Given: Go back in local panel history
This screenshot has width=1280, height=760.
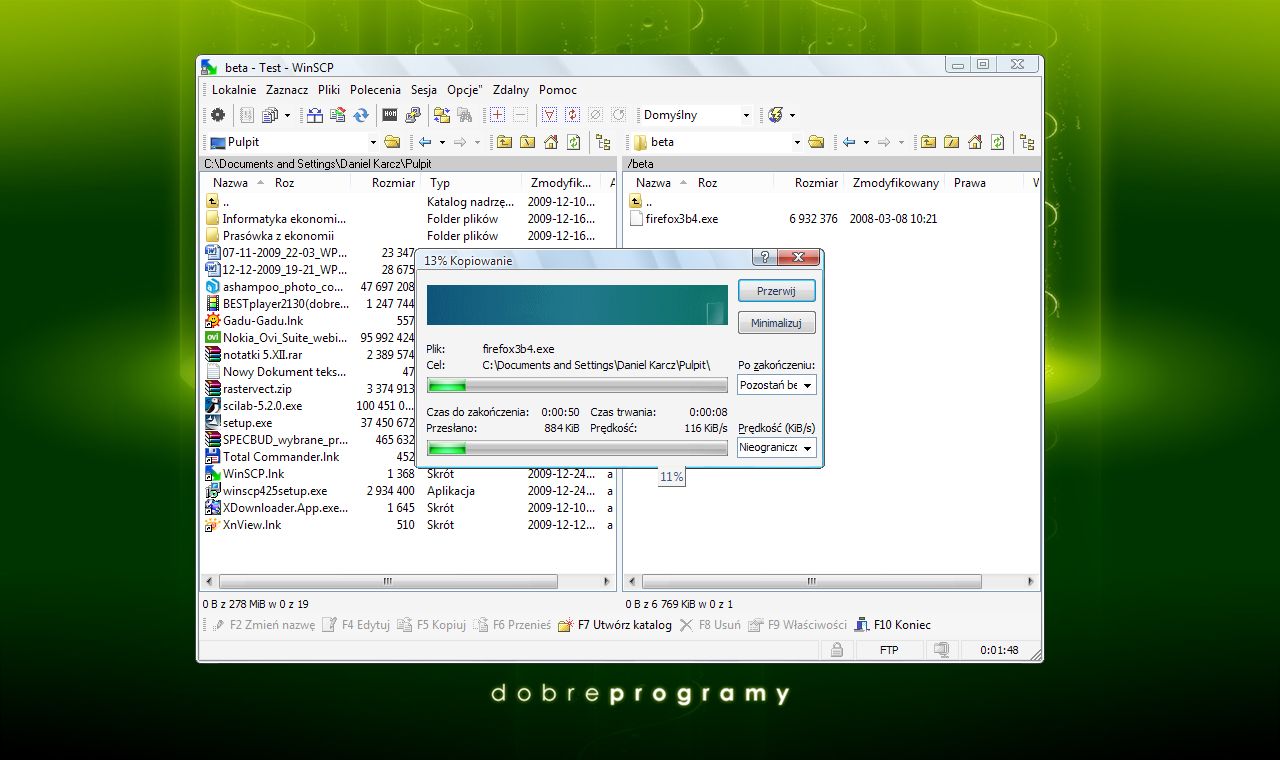Looking at the screenshot, I should point(425,142).
